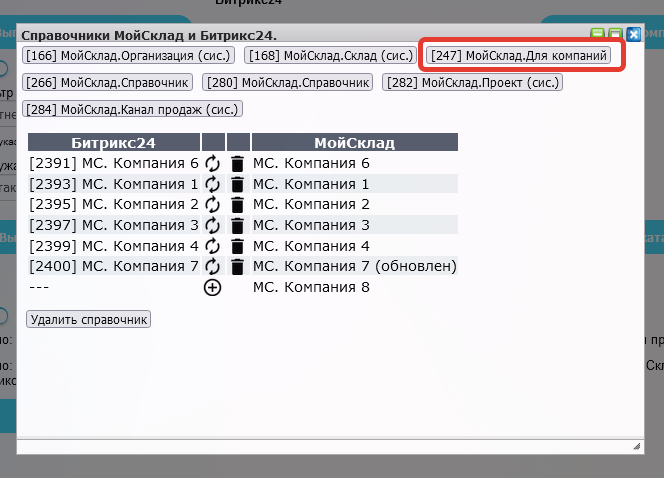This screenshot has height=478, width=664.
Task: Refresh mapping for МС. Компания 2
Action: (212, 205)
